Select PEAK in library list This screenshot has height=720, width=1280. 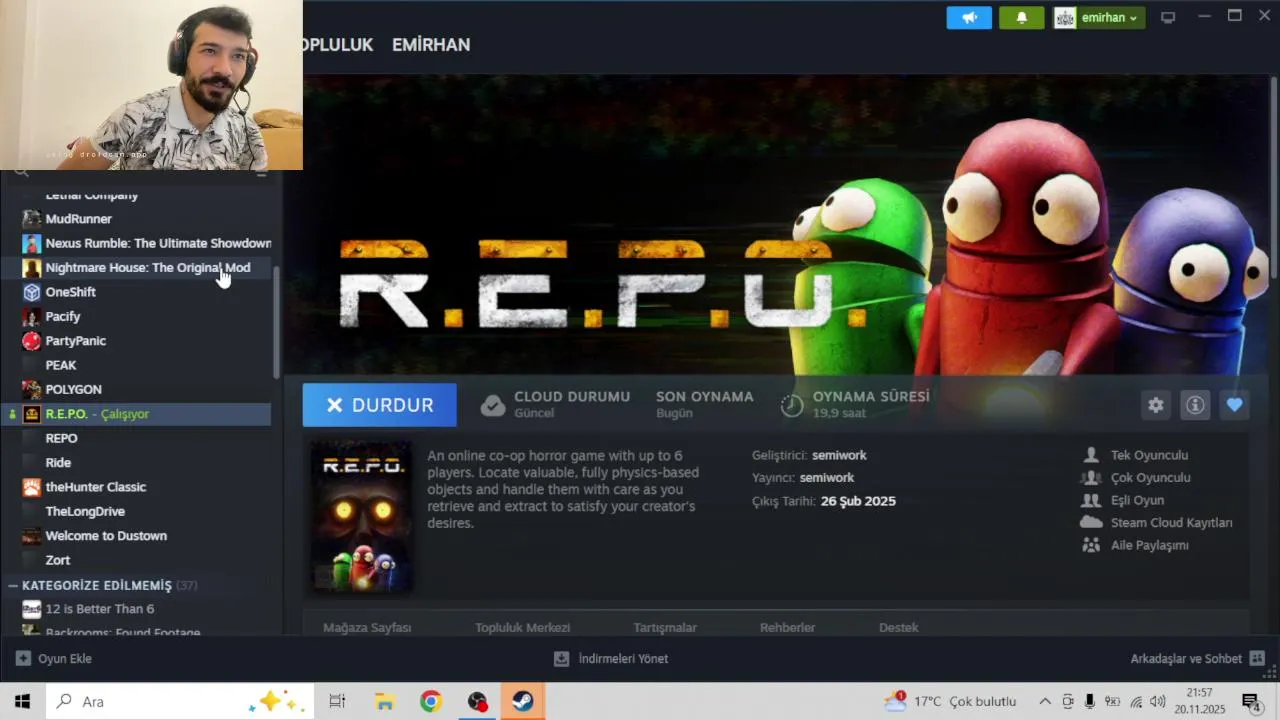(137, 365)
